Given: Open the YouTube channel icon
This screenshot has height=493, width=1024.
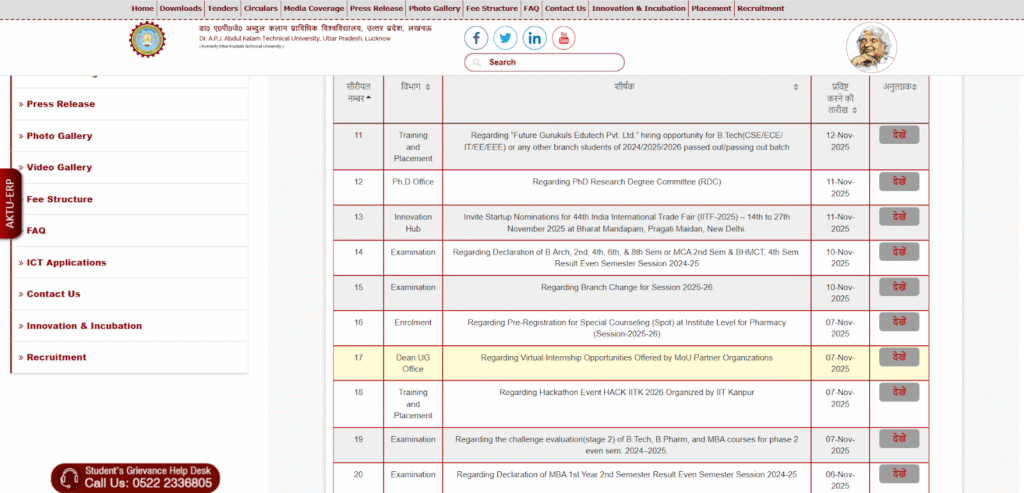Looking at the screenshot, I should coord(563,39).
